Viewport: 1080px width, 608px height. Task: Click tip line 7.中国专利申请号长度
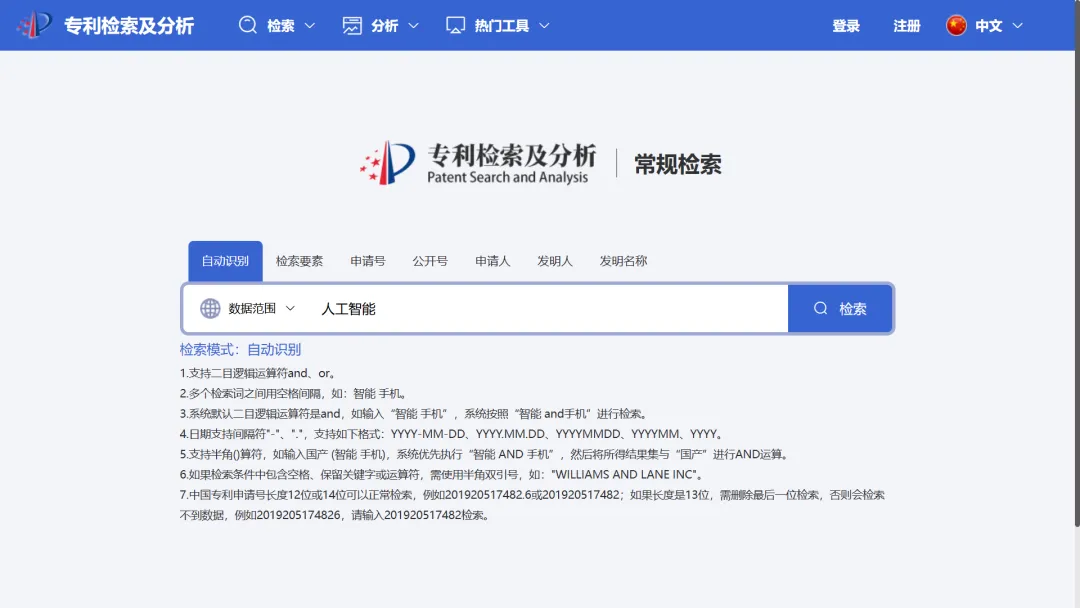point(532,505)
